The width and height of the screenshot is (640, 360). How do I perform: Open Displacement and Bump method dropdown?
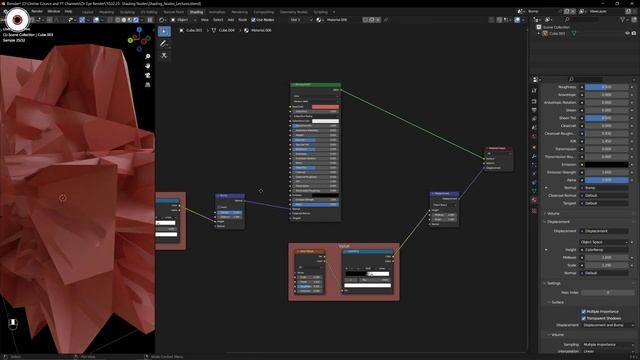click(x=608, y=325)
